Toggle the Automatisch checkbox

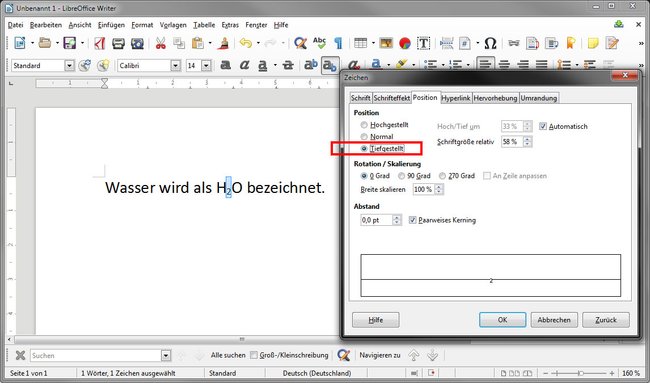tap(543, 126)
